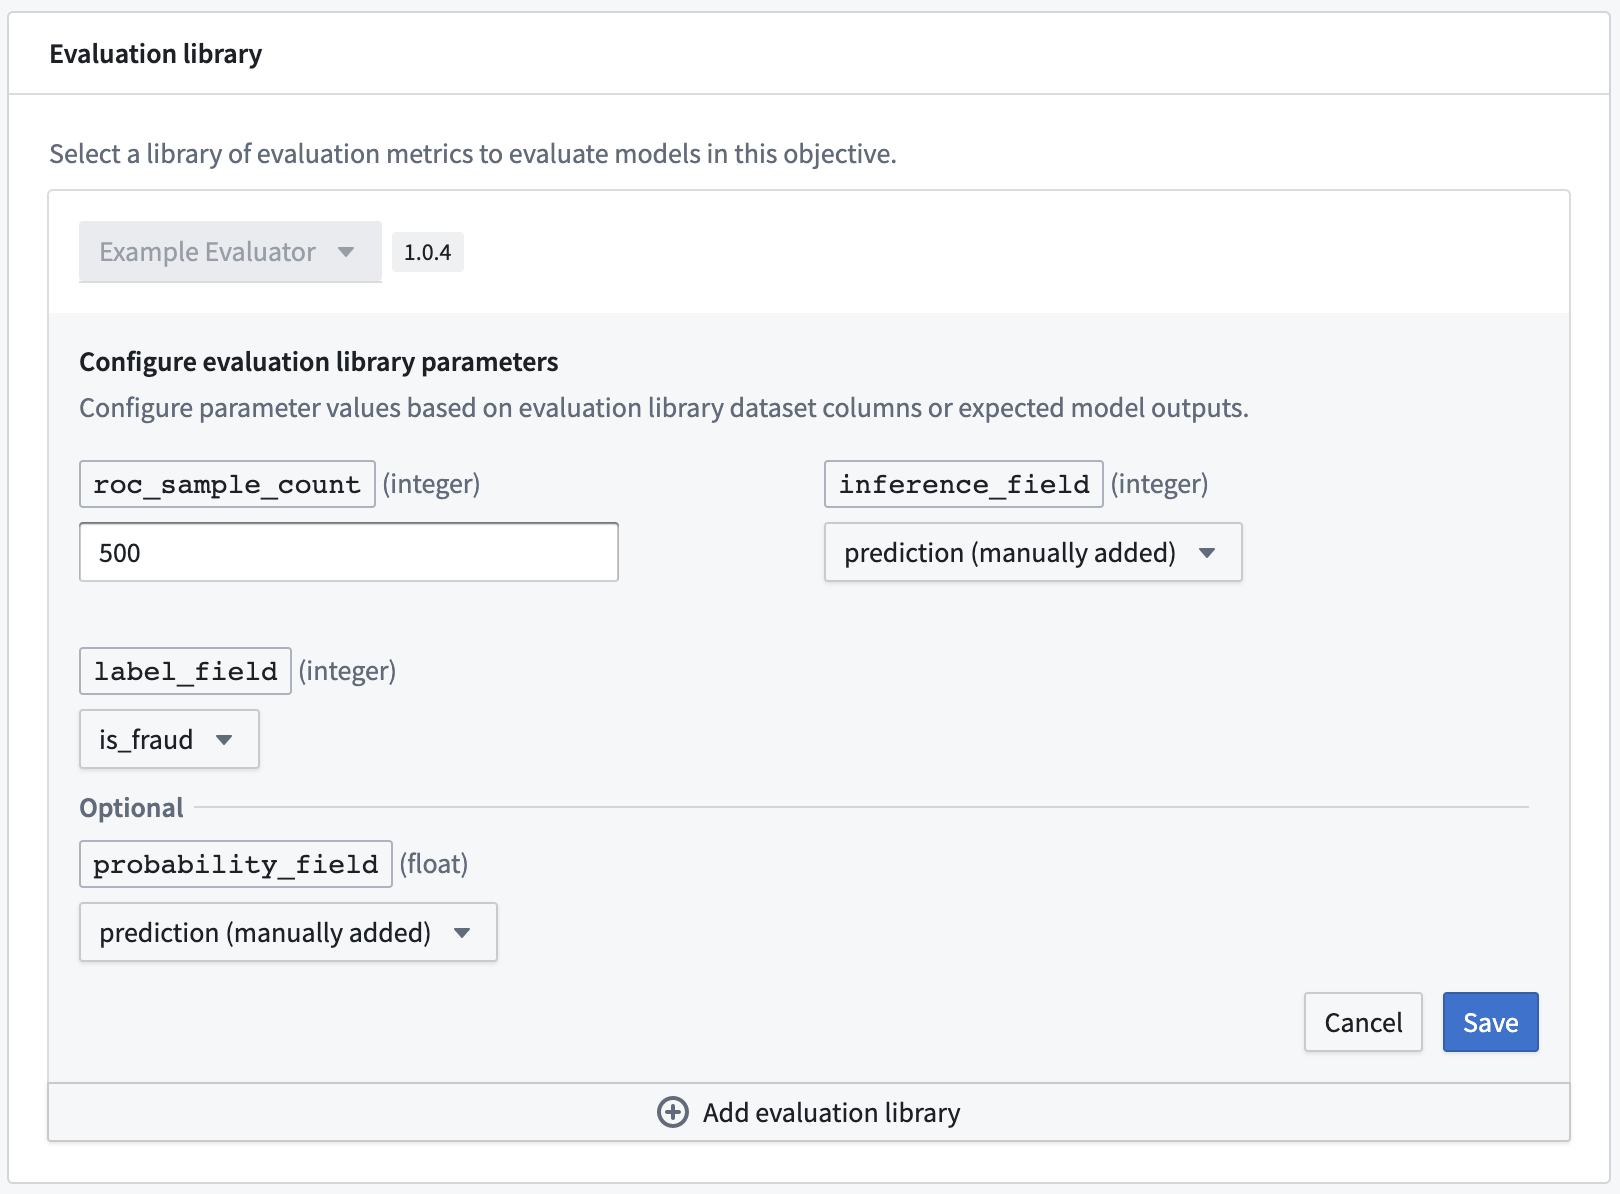Open the Example Evaluator dropdown
Image resolution: width=1620 pixels, height=1194 pixels.
[x=230, y=252]
